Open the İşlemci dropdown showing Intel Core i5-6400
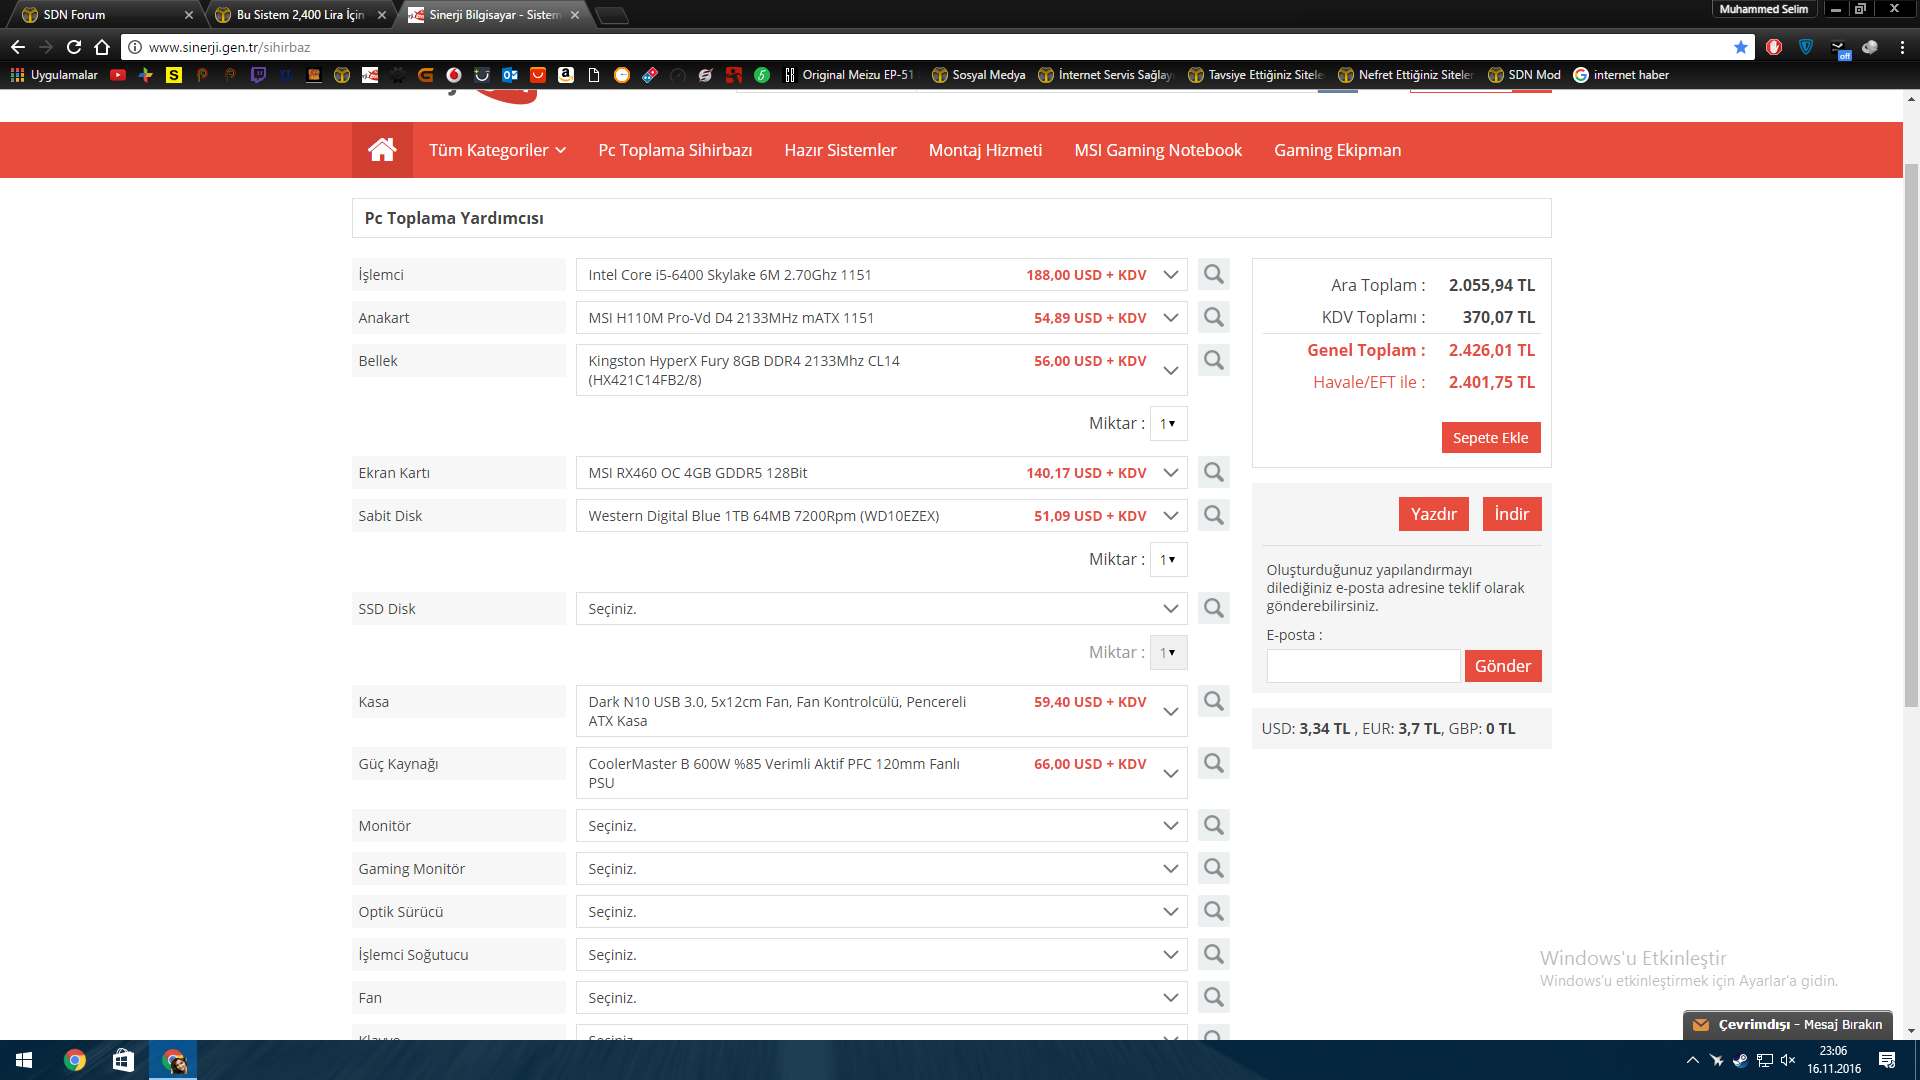The image size is (1920, 1080). coord(881,275)
